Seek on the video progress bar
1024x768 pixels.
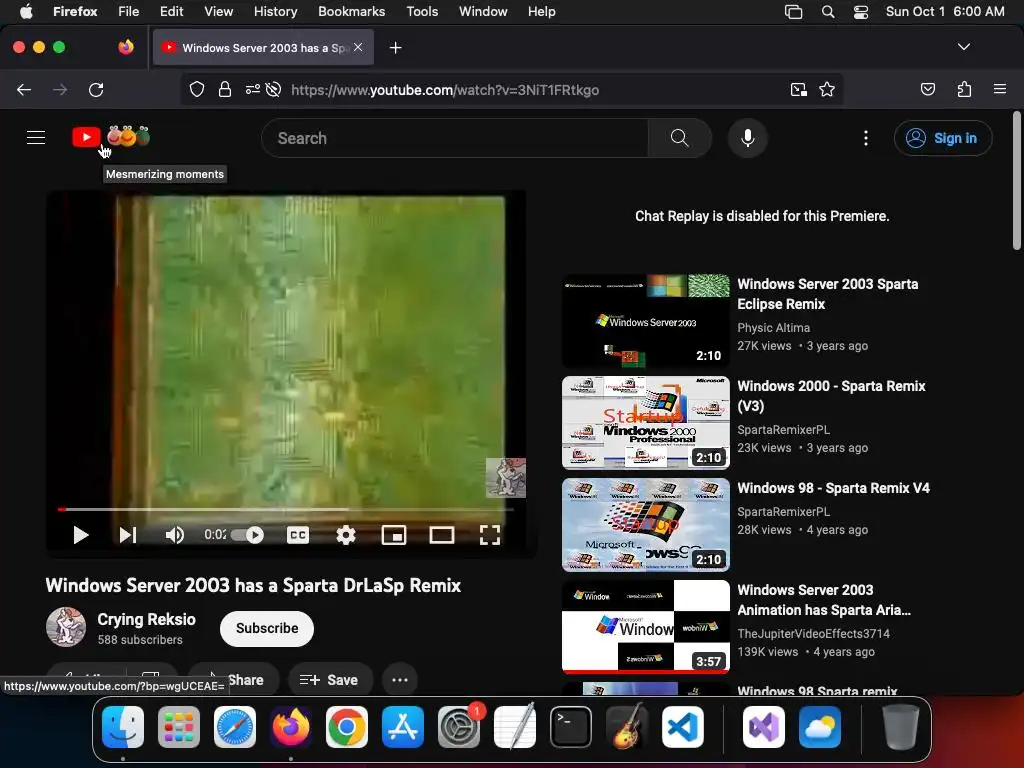(x=285, y=509)
